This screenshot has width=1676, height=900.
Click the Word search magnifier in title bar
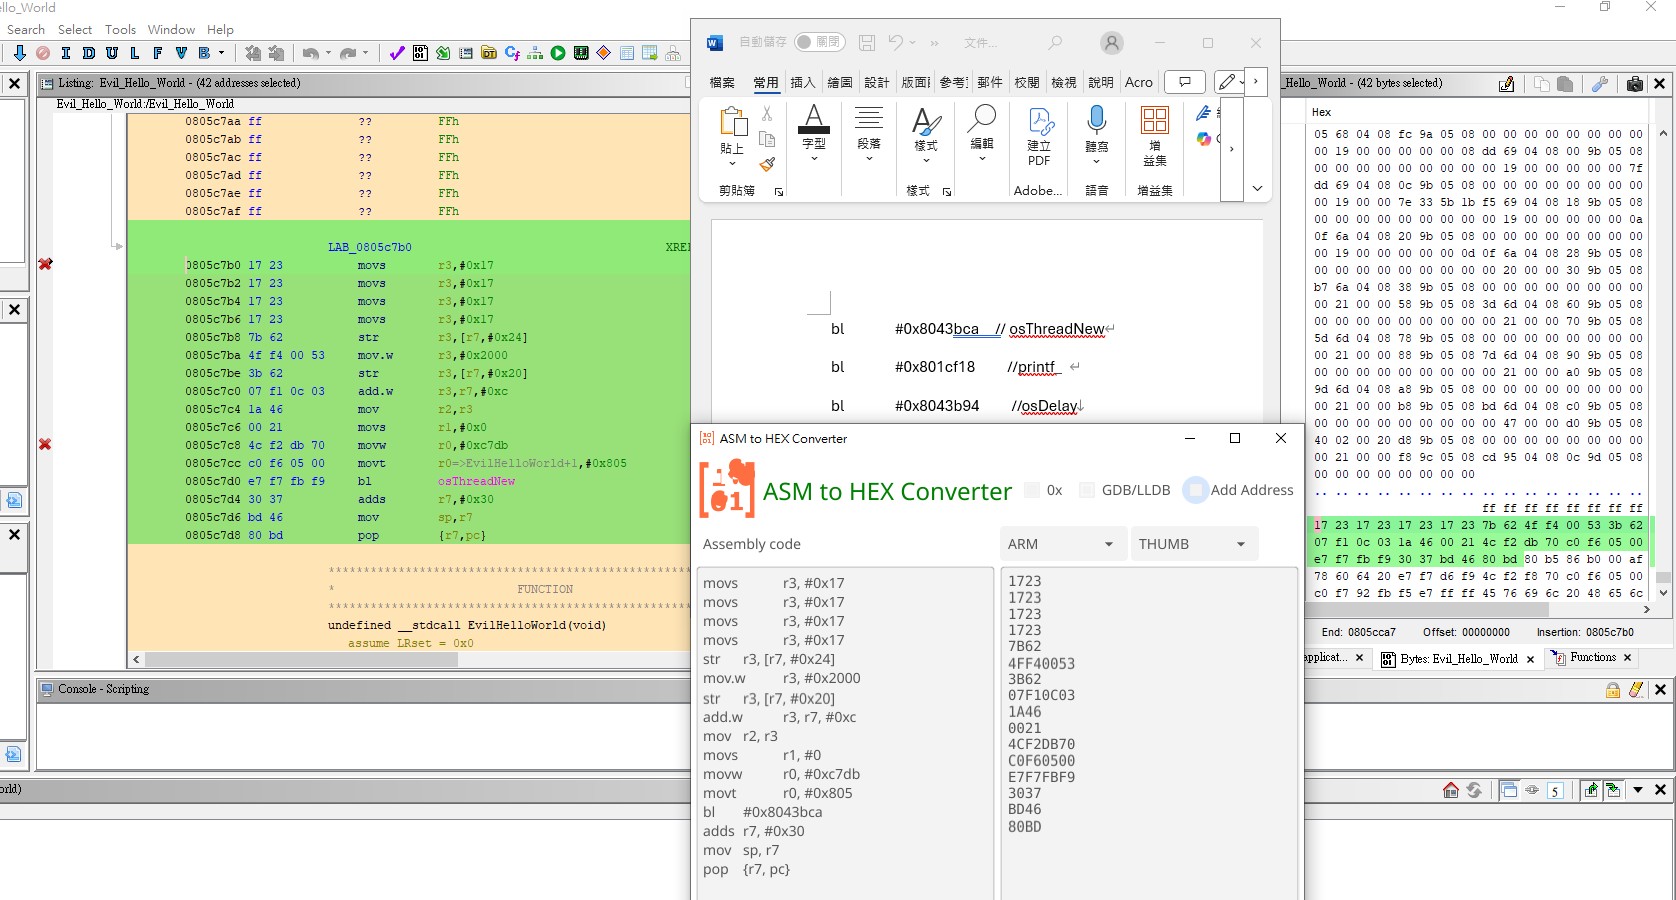(1055, 43)
